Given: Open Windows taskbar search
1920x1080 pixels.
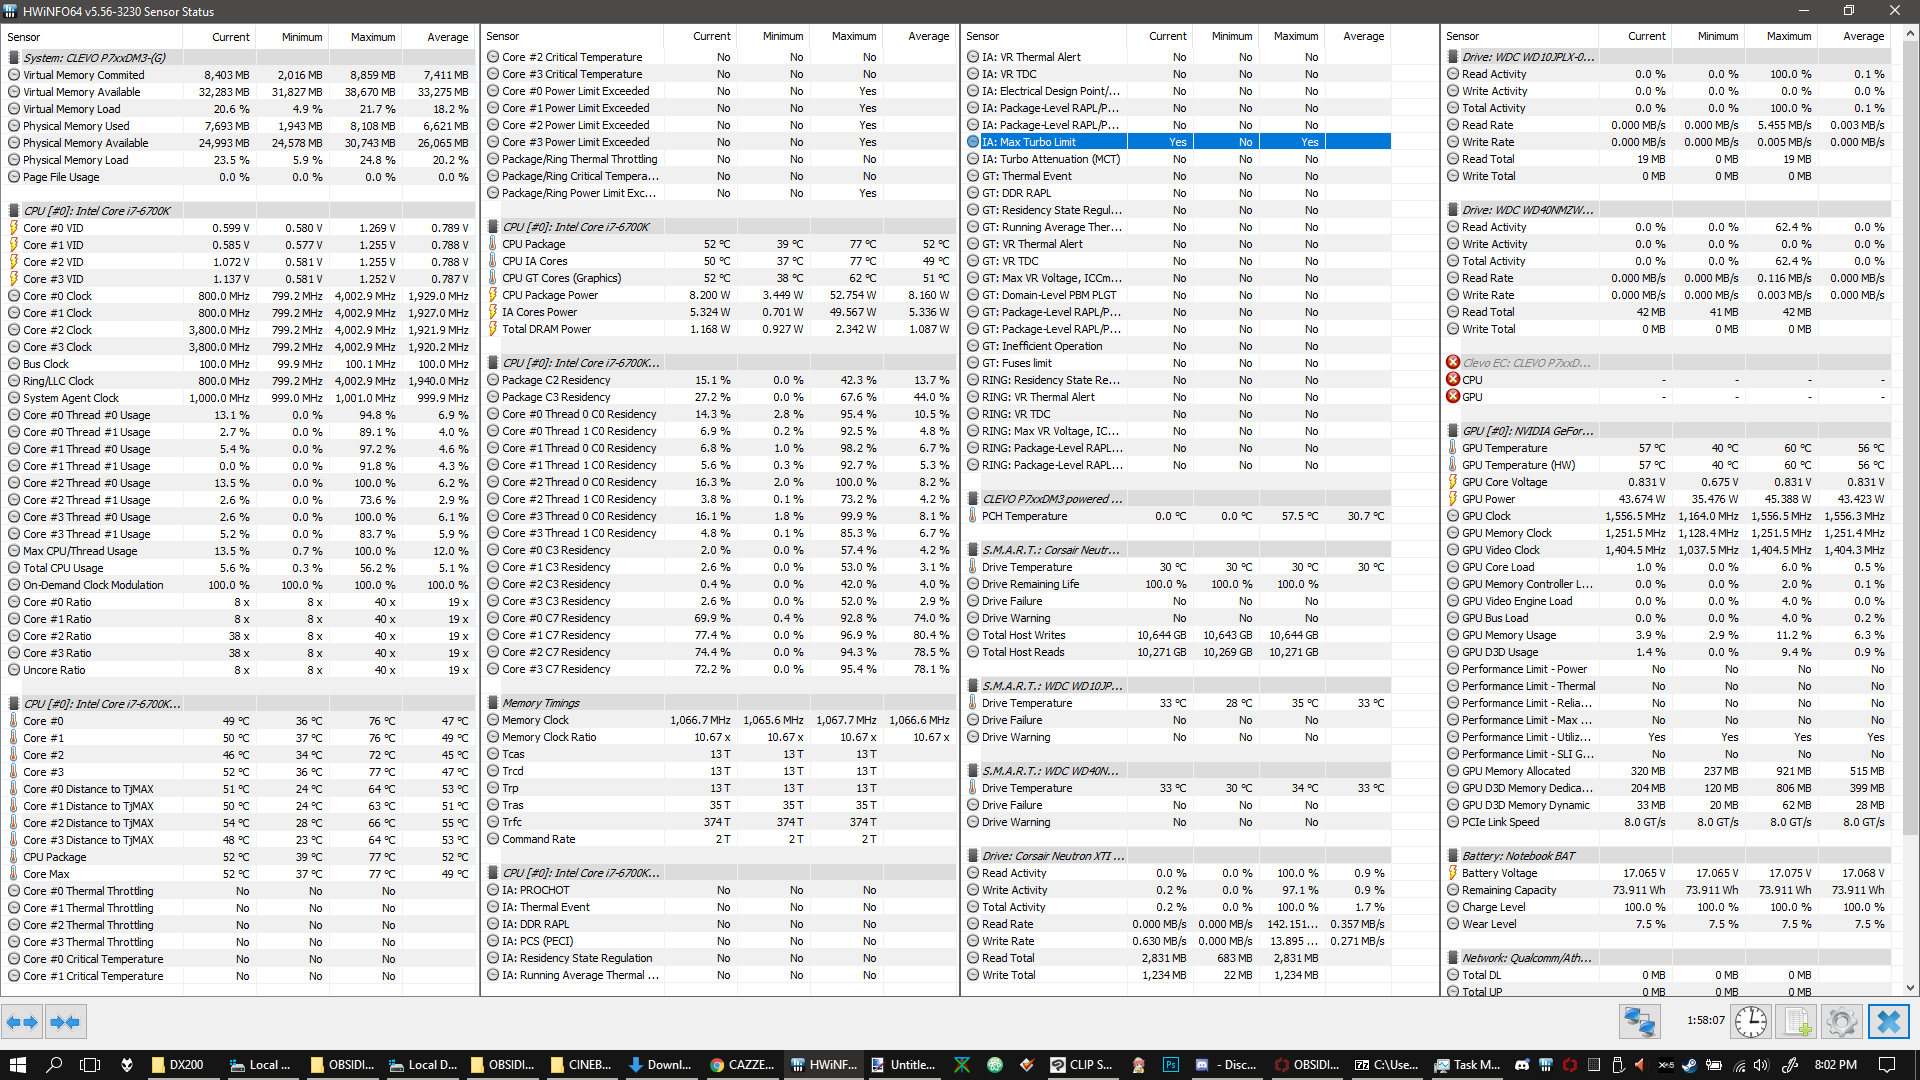Looking at the screenshot, I should [x=54, y=1065].
